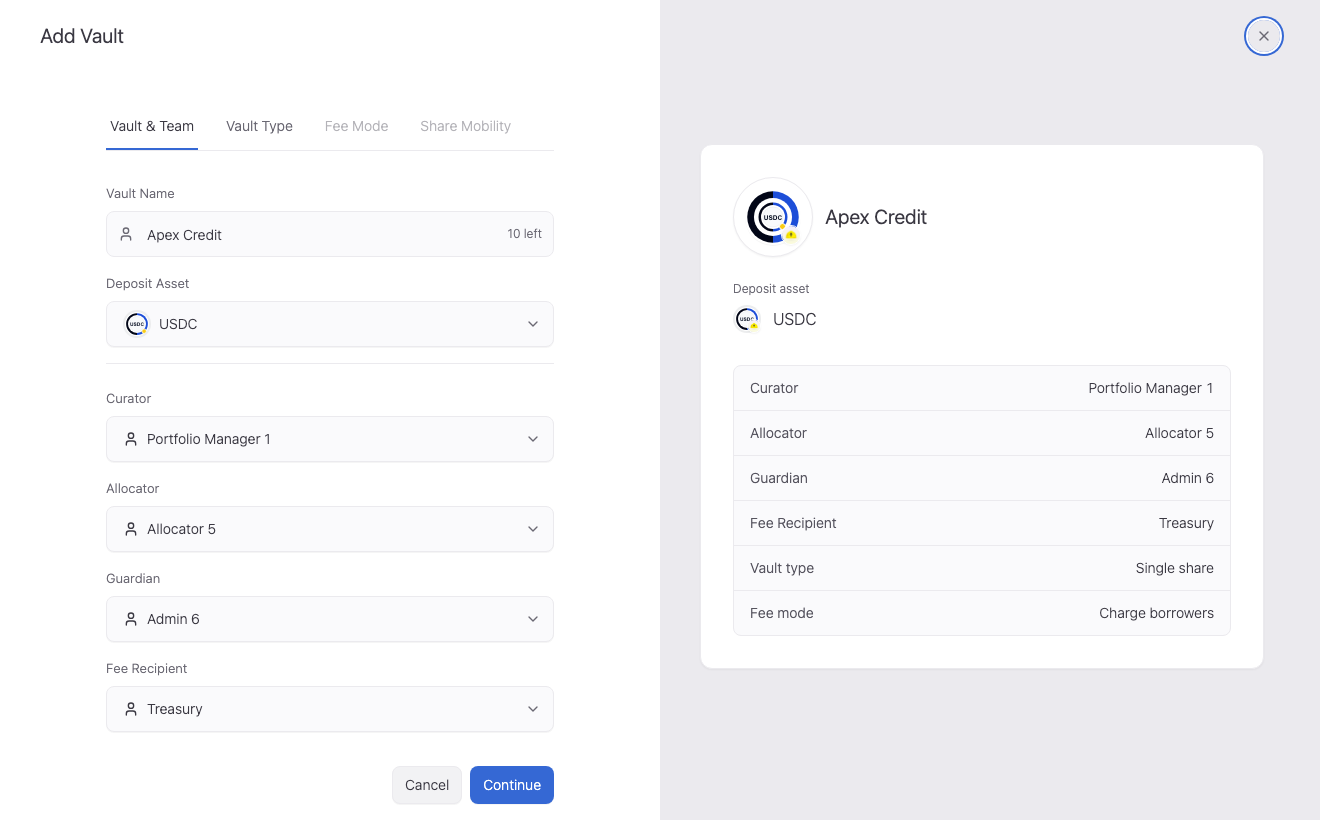Click the person icon beside Portfolio Manager 1

click(130, 439)
